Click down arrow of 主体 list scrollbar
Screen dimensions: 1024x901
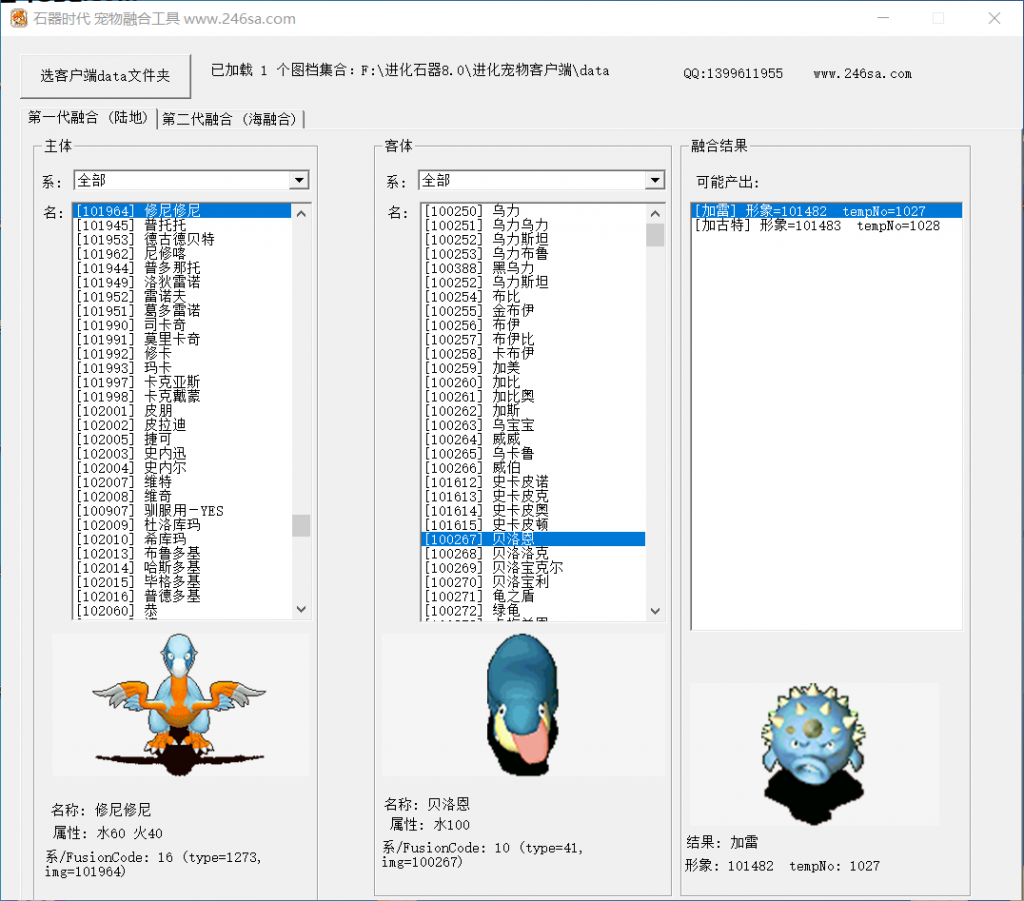301,609
